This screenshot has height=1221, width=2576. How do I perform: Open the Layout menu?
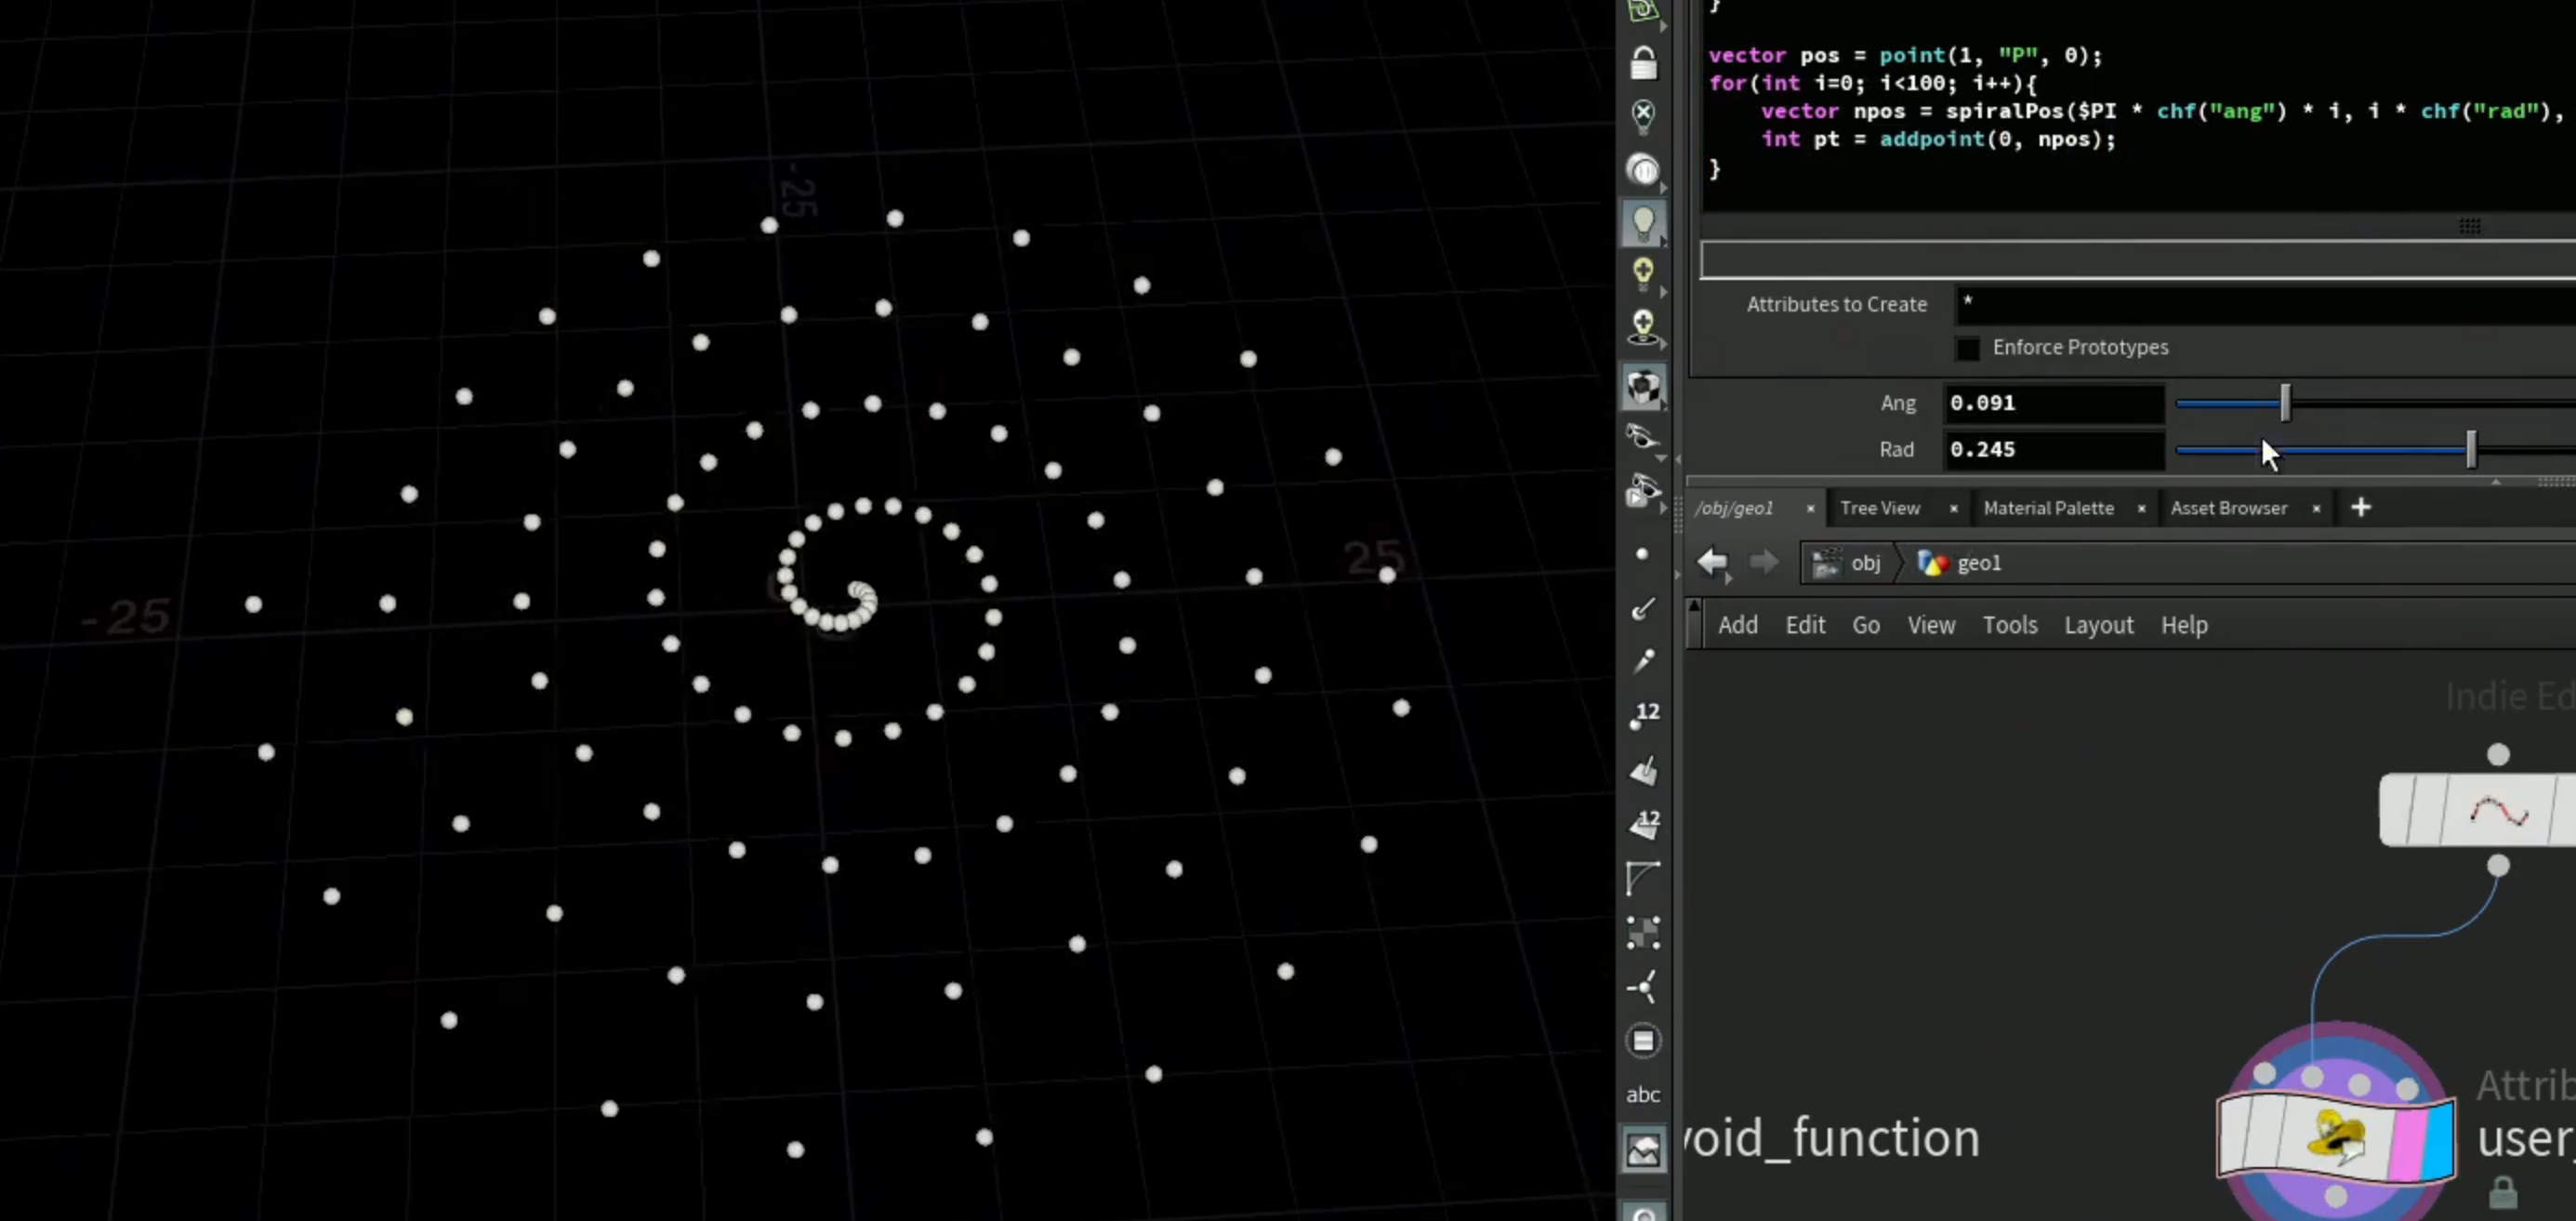2098,625
